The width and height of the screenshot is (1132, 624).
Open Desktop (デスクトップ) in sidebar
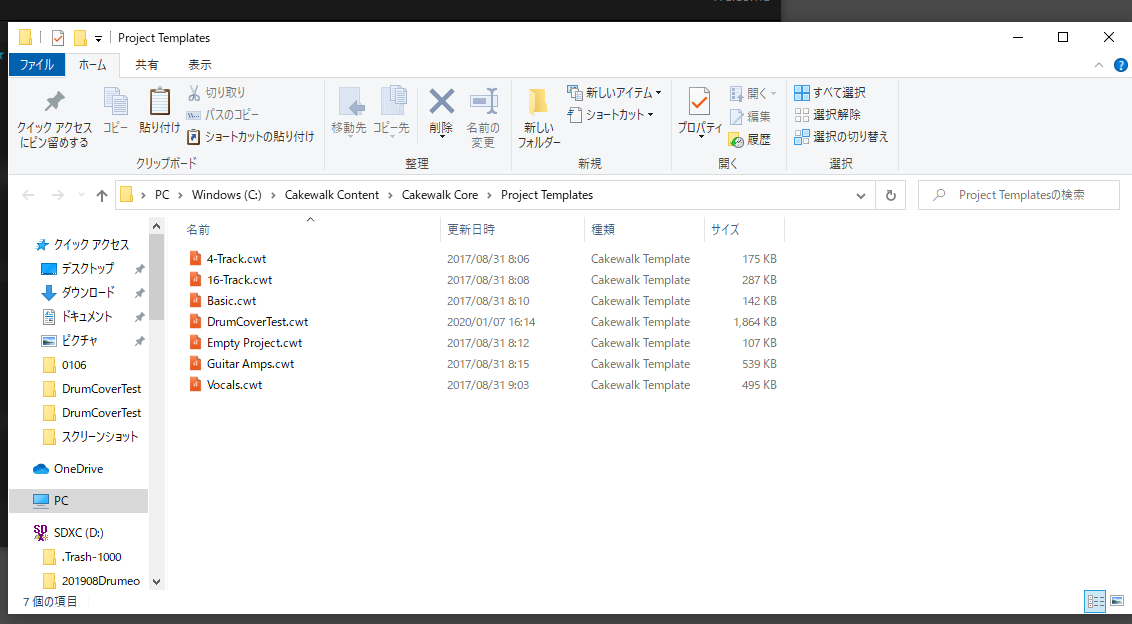coord(87,269)
